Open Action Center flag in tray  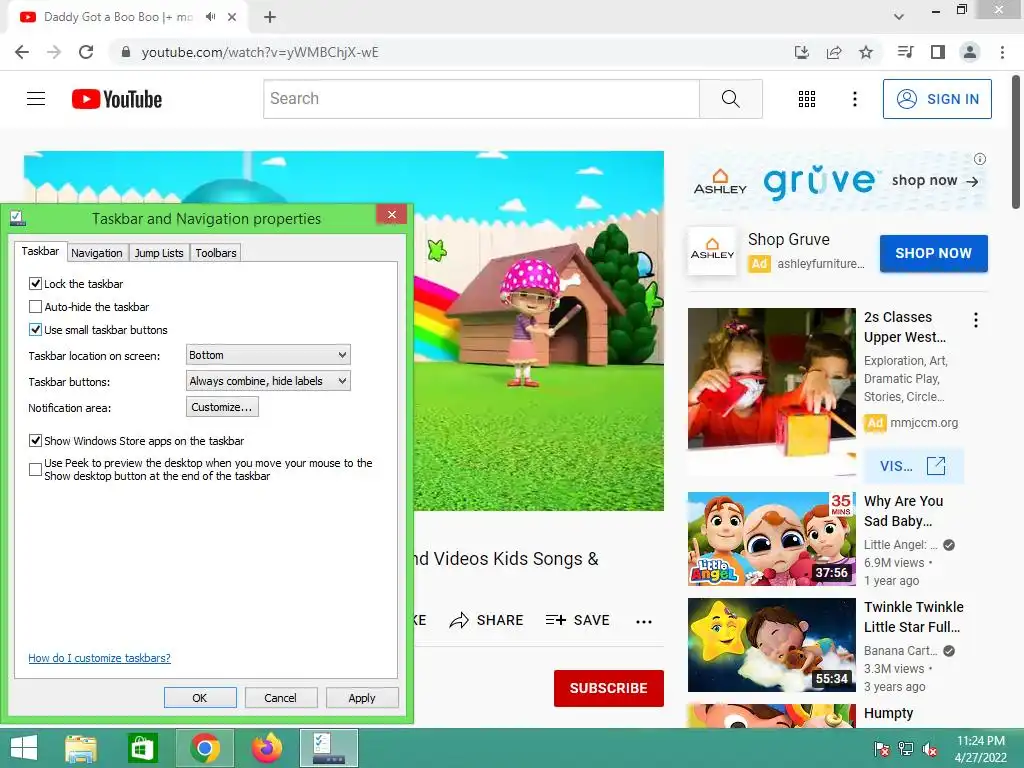coord(881,749)
